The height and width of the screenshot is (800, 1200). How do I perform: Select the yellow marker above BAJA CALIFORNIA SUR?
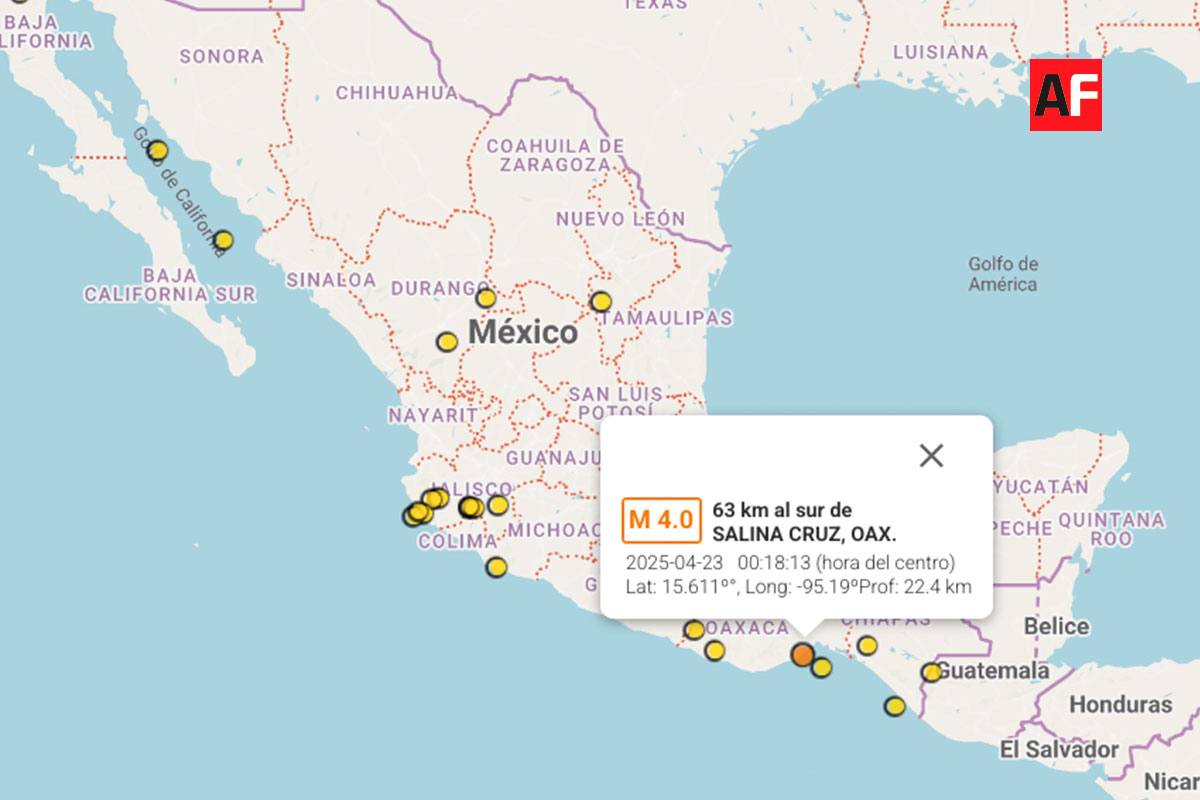[x=223, y=240]
